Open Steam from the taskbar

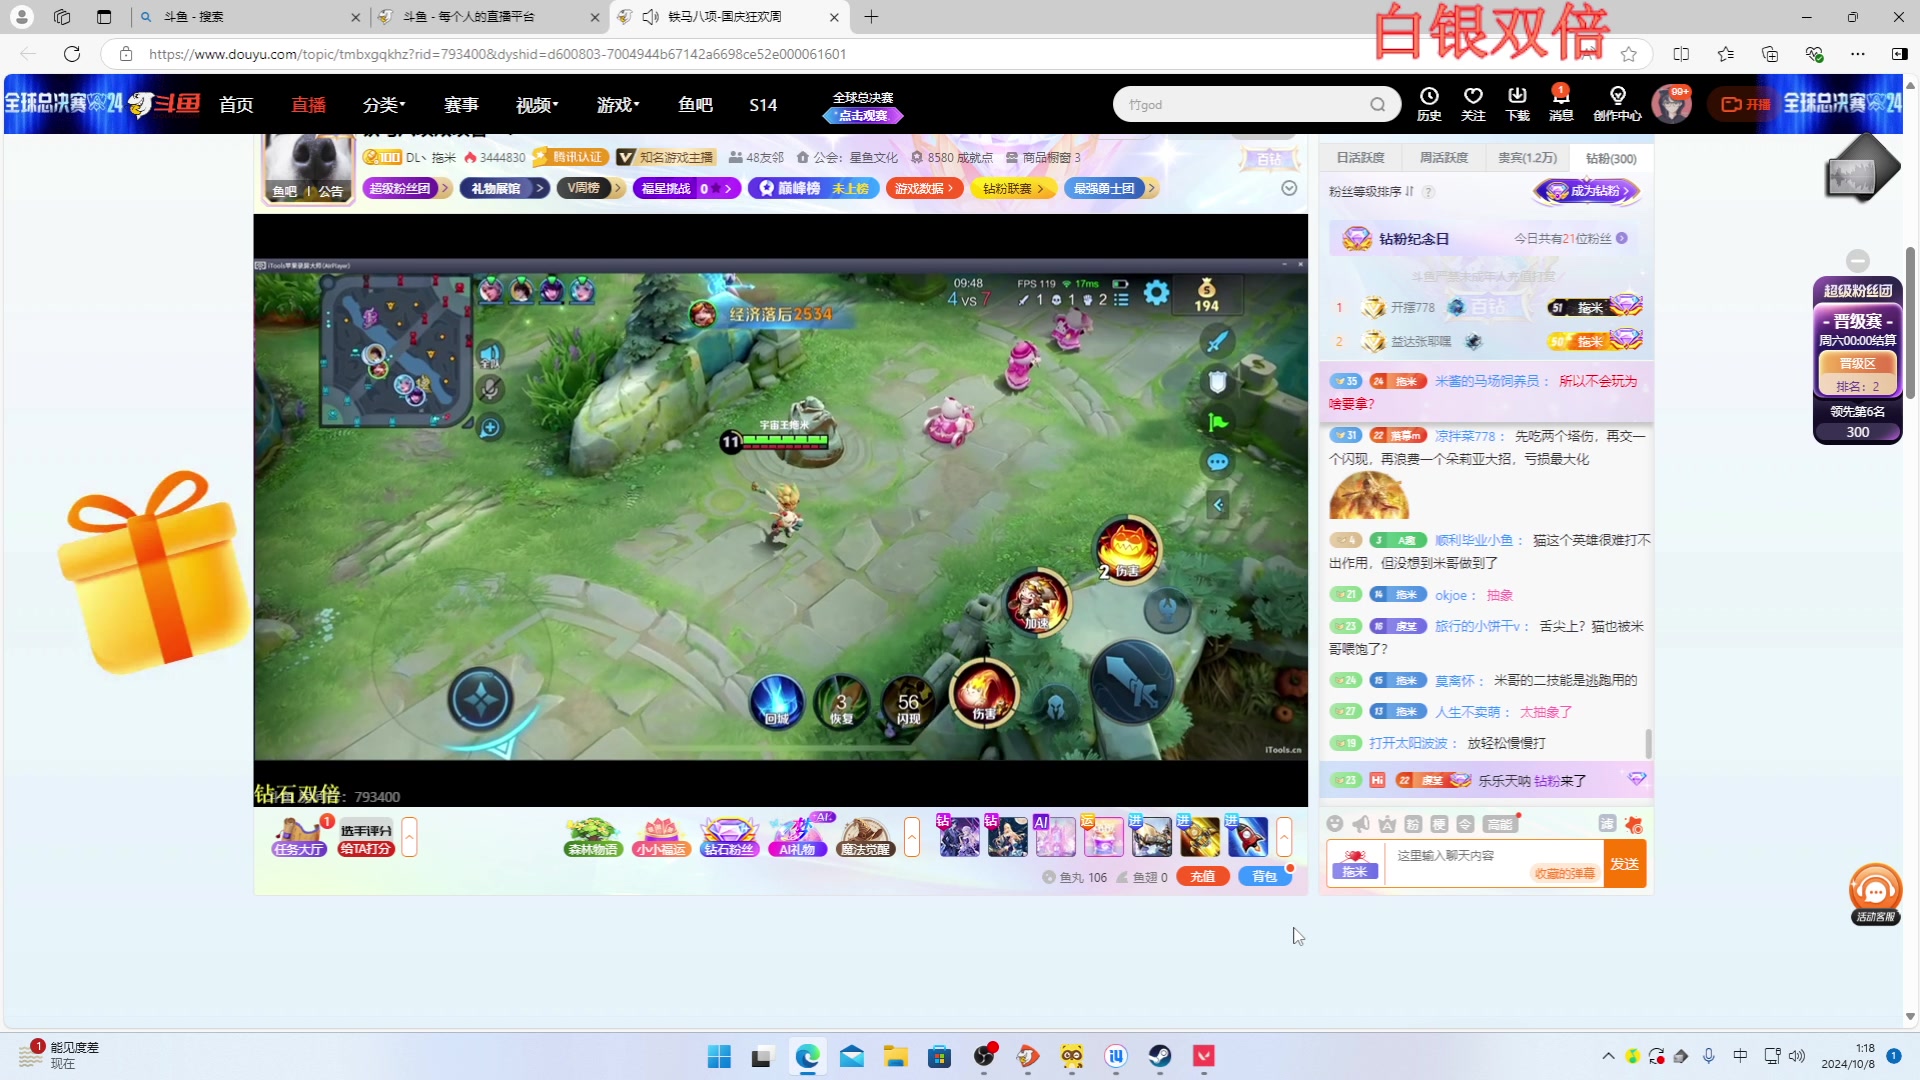coord(1160,1056)
